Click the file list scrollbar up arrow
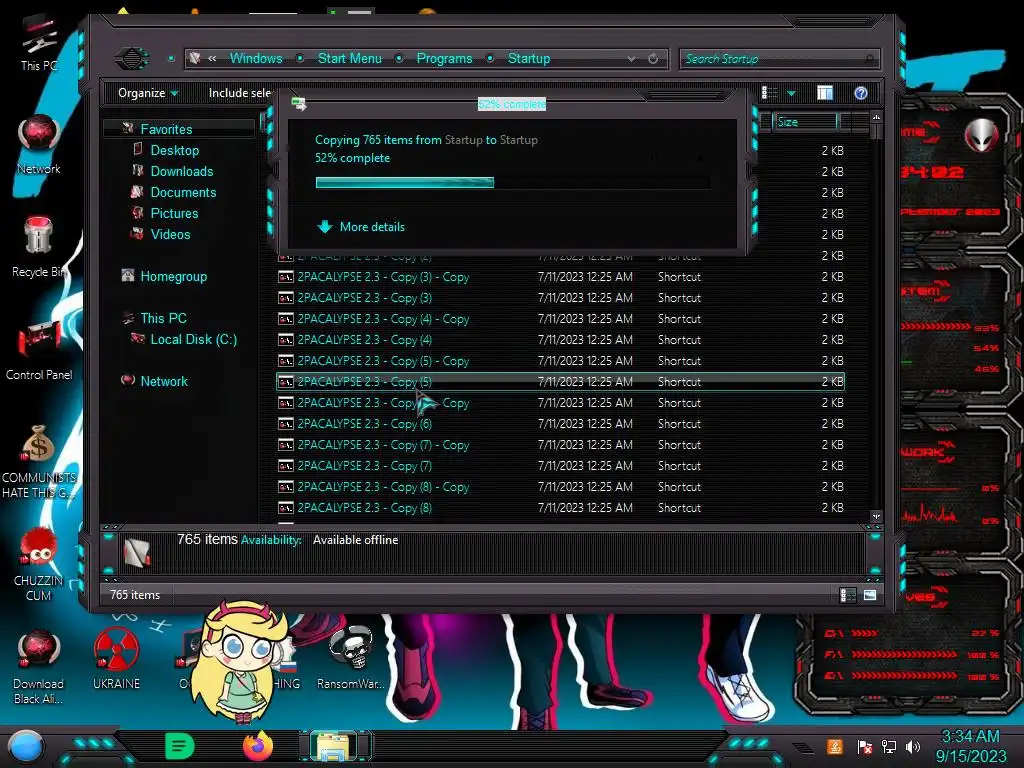Image resolution: width=1024 pixels, height=768 pixels. pos(876,117)
